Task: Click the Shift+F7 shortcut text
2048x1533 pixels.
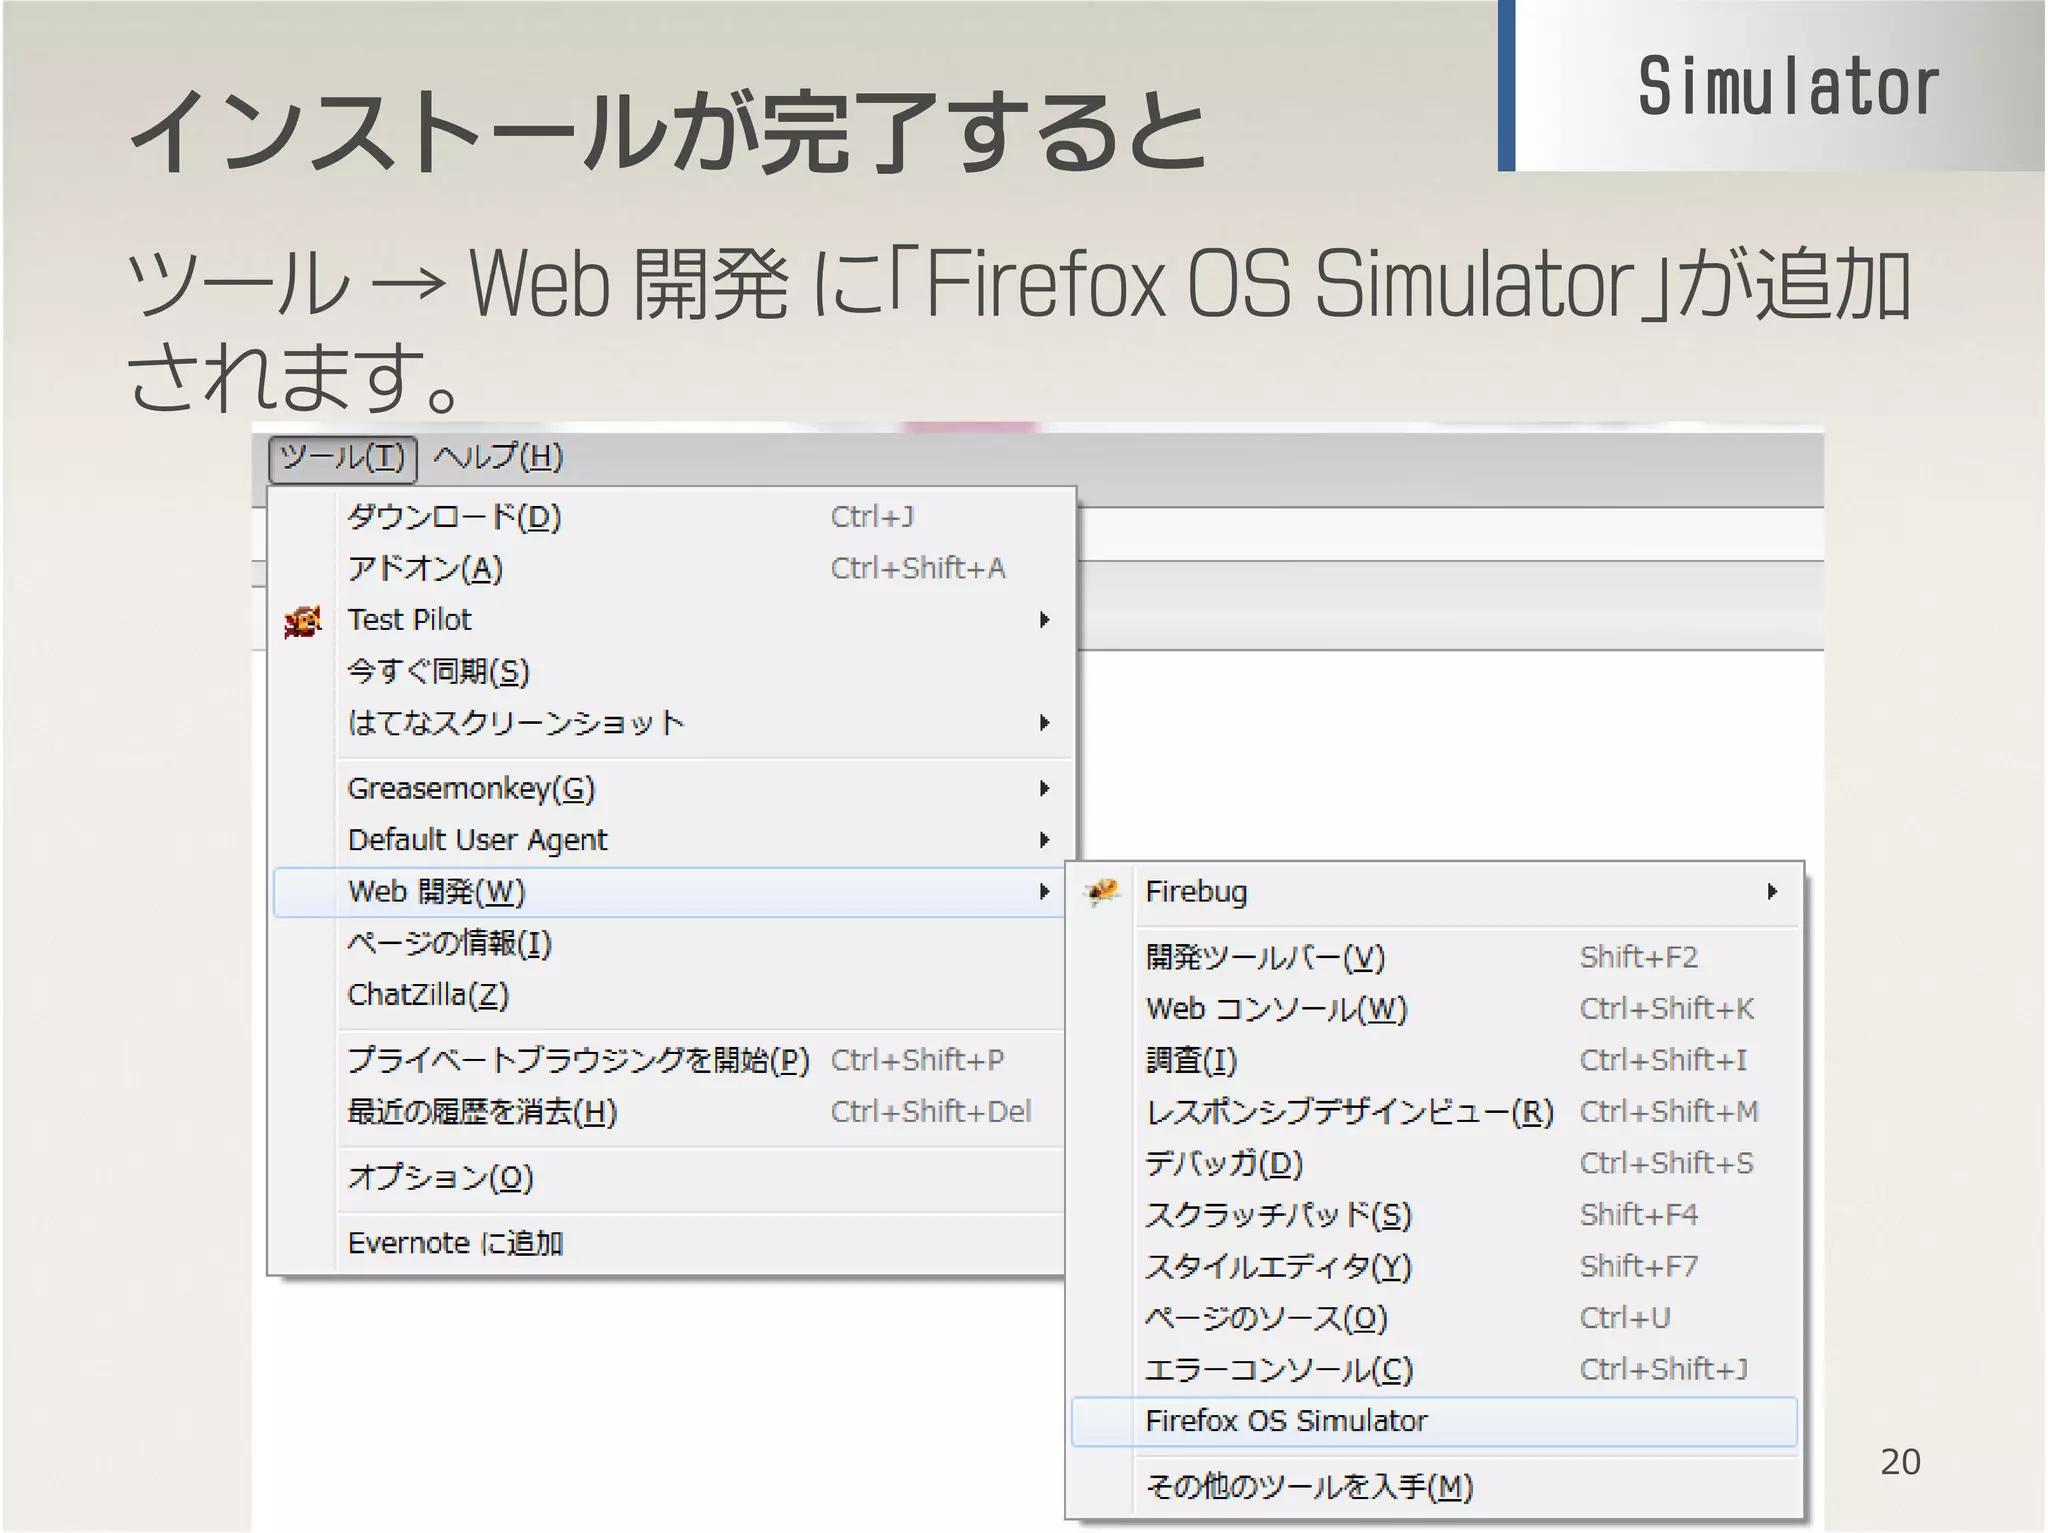Action: point(1639,1266)
